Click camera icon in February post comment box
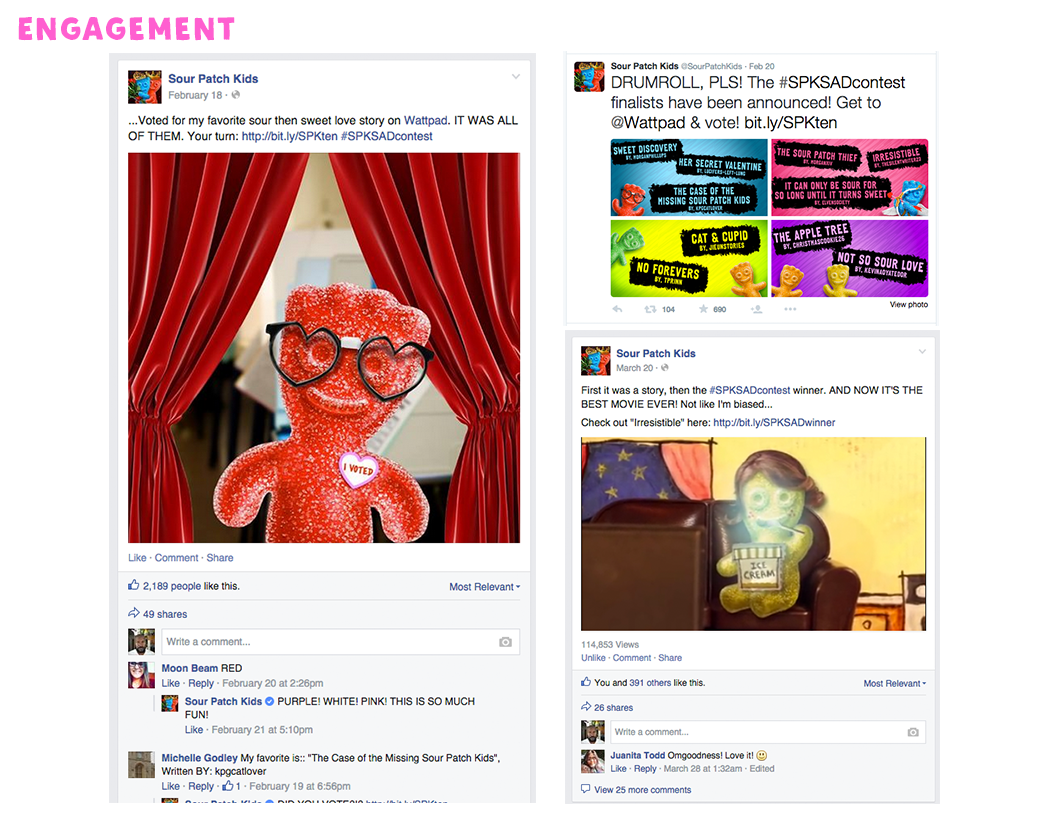This screenshot has height=820, width=1055. (x=505, y=642)
